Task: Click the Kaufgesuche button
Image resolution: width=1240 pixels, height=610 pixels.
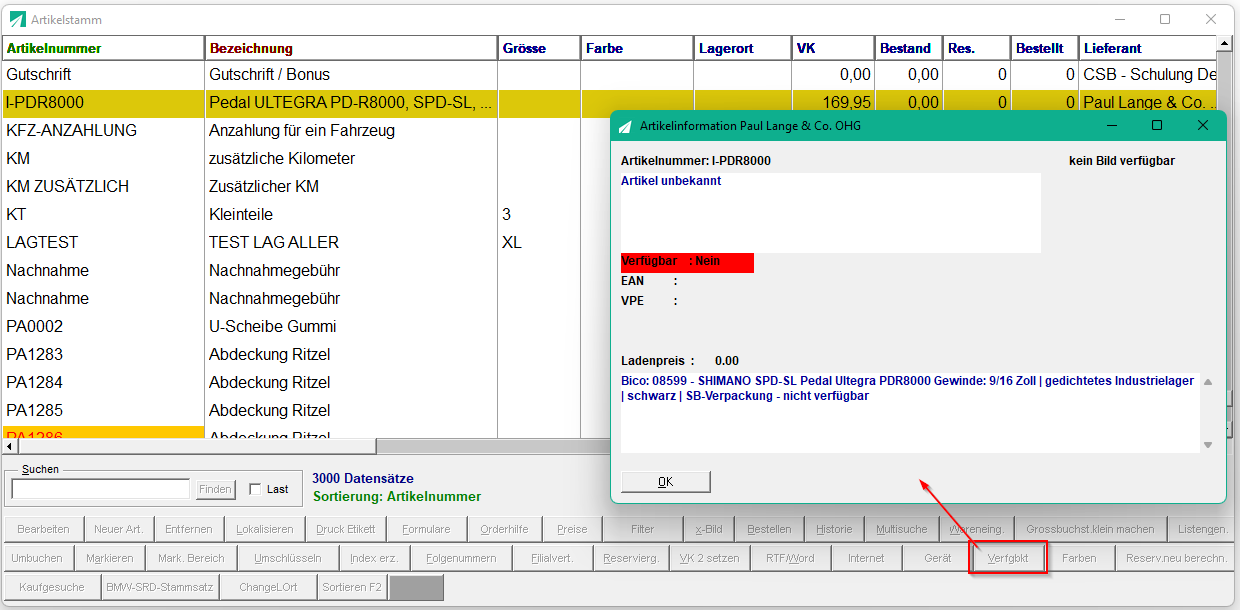Action: 51,587
